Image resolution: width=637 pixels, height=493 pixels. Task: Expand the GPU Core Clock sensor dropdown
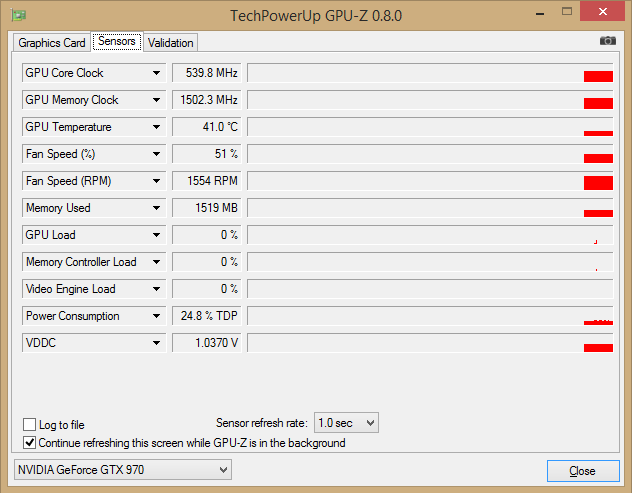(x=156, y=73)
